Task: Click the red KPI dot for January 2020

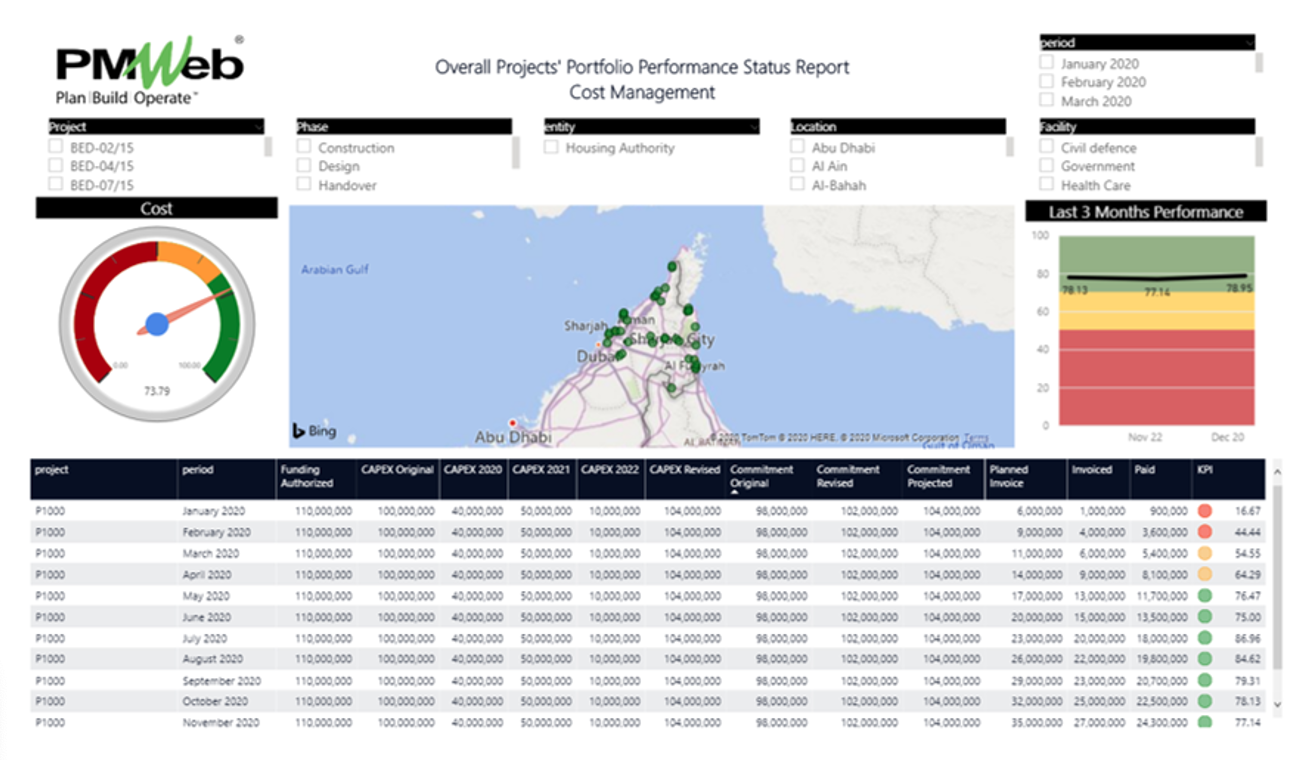Action: point(1205,511)
